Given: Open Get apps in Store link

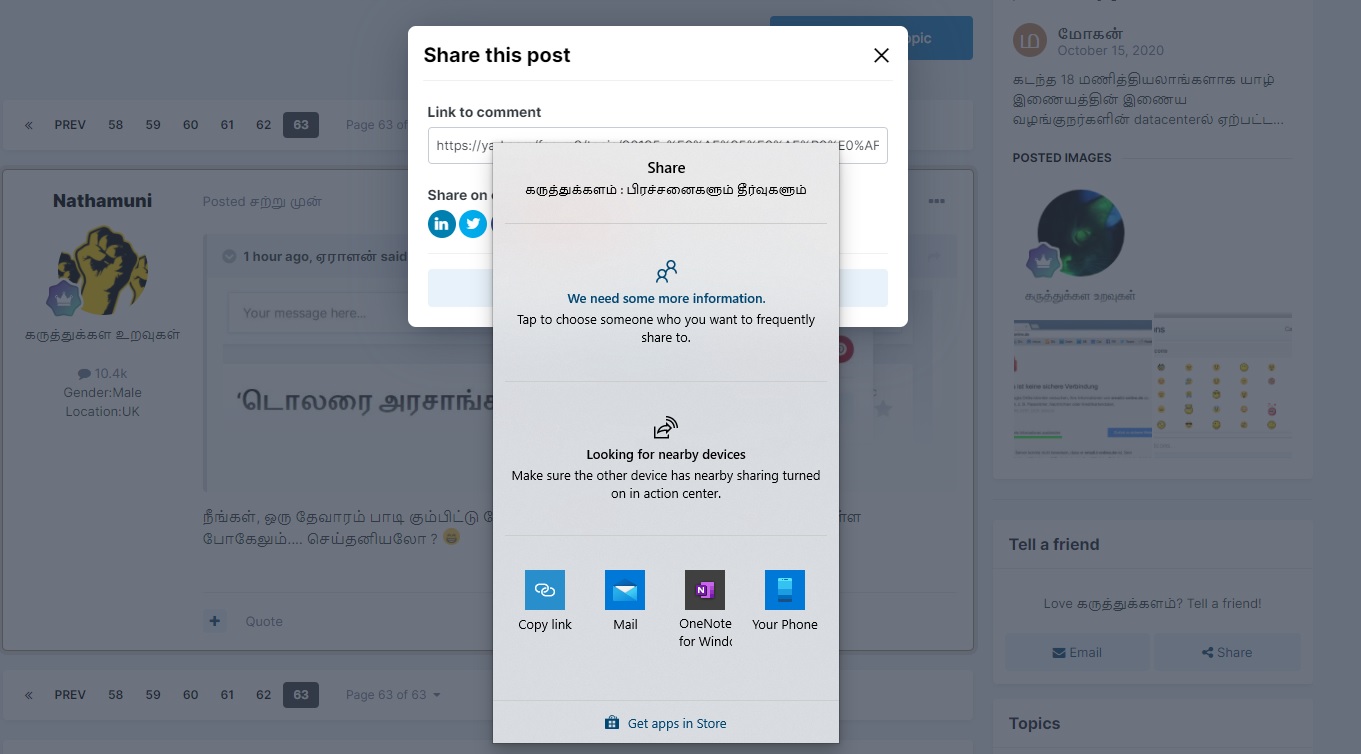Looking at the screenshot, I should [x=666, y=723].
